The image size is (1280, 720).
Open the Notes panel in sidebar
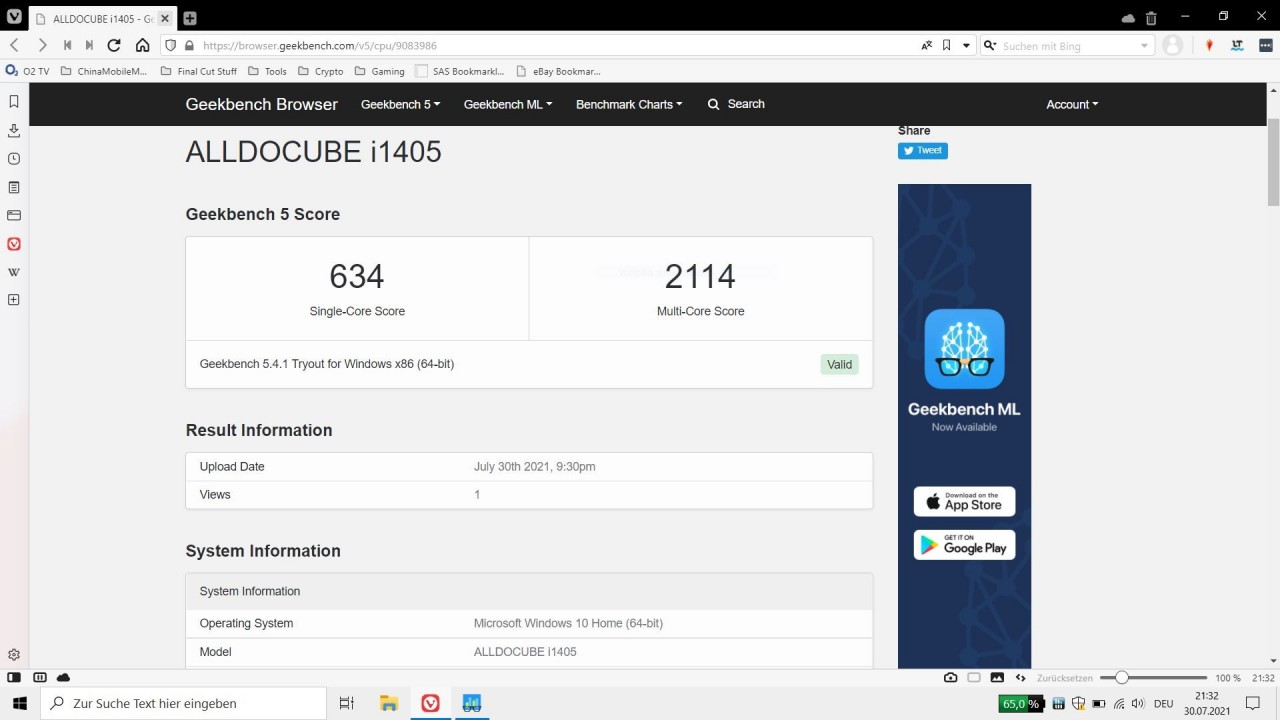(14, 187)
